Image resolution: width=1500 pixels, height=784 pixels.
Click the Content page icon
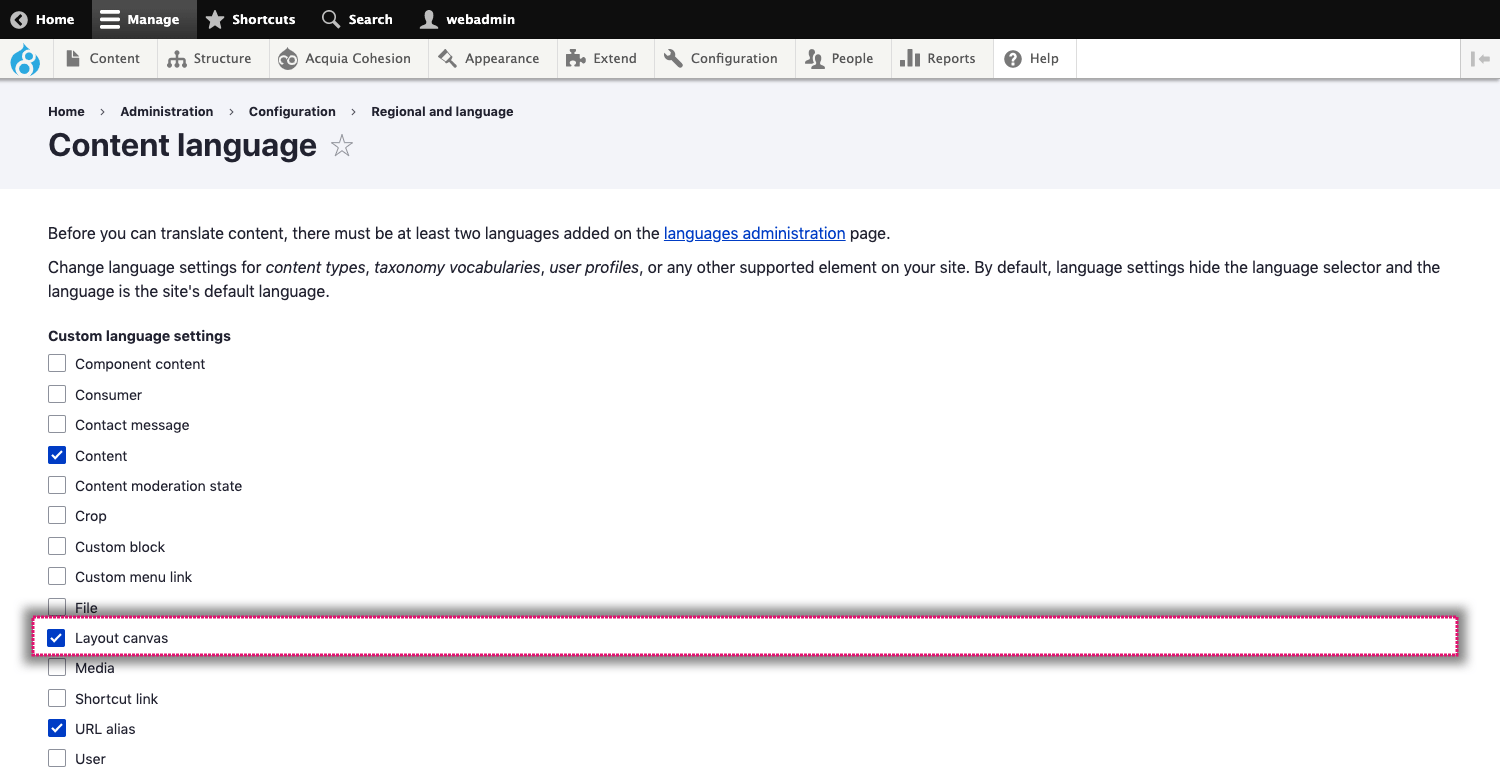(x=73, y=58)
